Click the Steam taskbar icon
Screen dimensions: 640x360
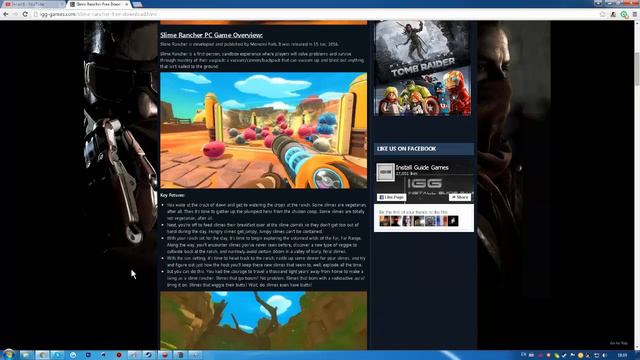click(148, 355)
